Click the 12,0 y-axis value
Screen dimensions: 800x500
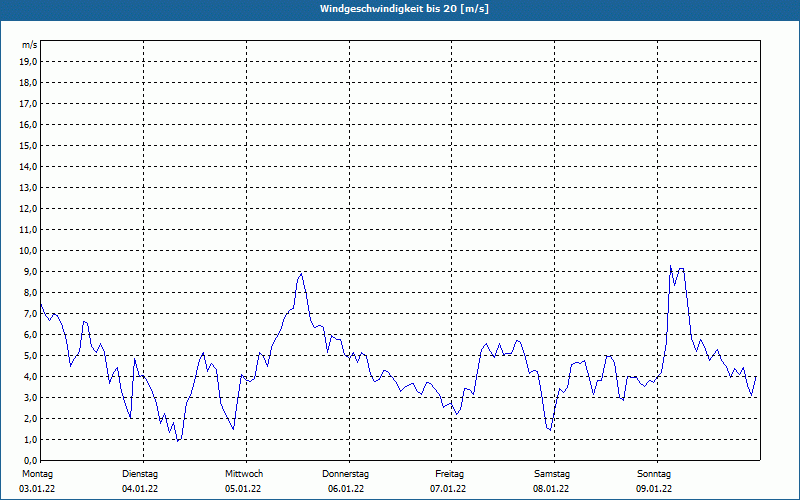[28, 209]
